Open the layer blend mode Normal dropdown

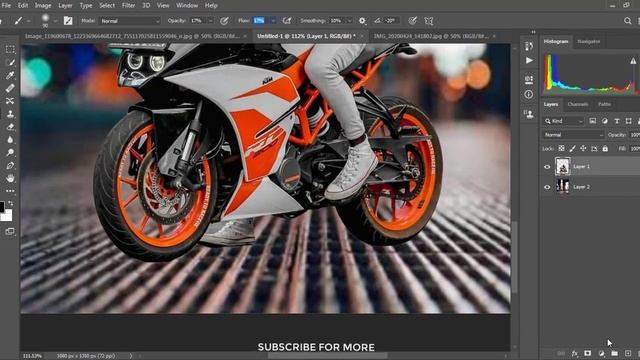[x=573, y=135]
